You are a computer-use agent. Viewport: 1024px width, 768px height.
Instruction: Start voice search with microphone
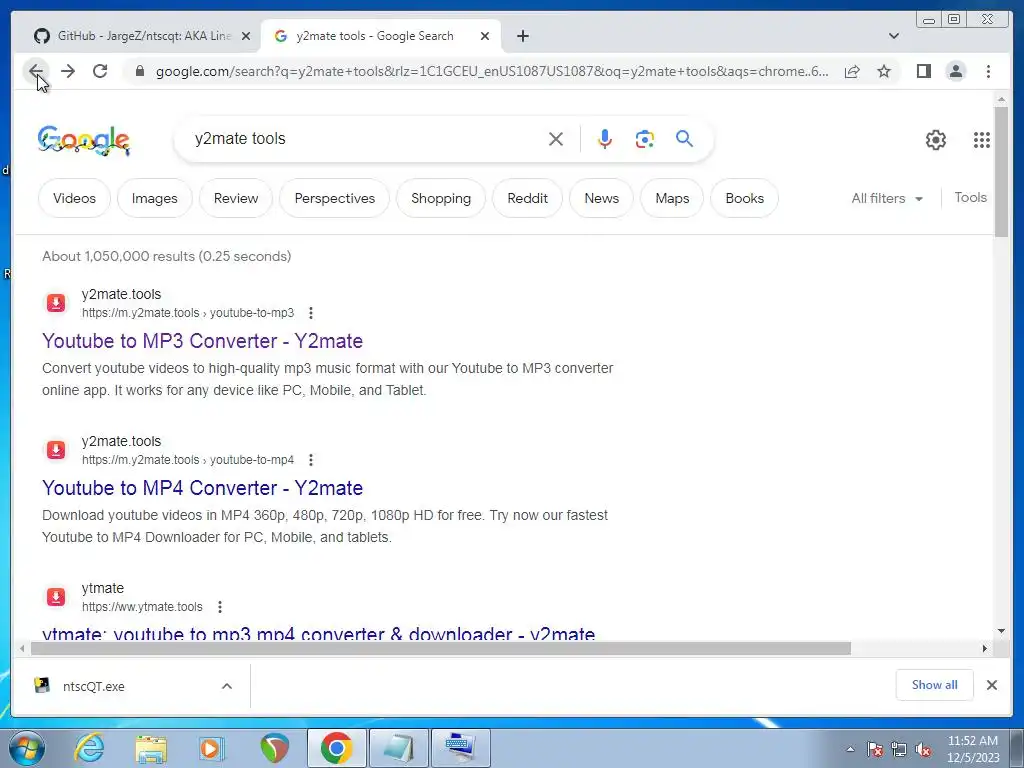pos(605,139)
